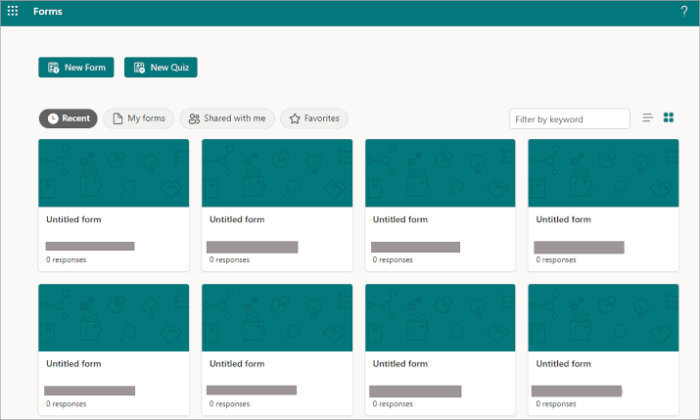Open the My forms tab
700x420 pixels.
[x=139, y=118]
